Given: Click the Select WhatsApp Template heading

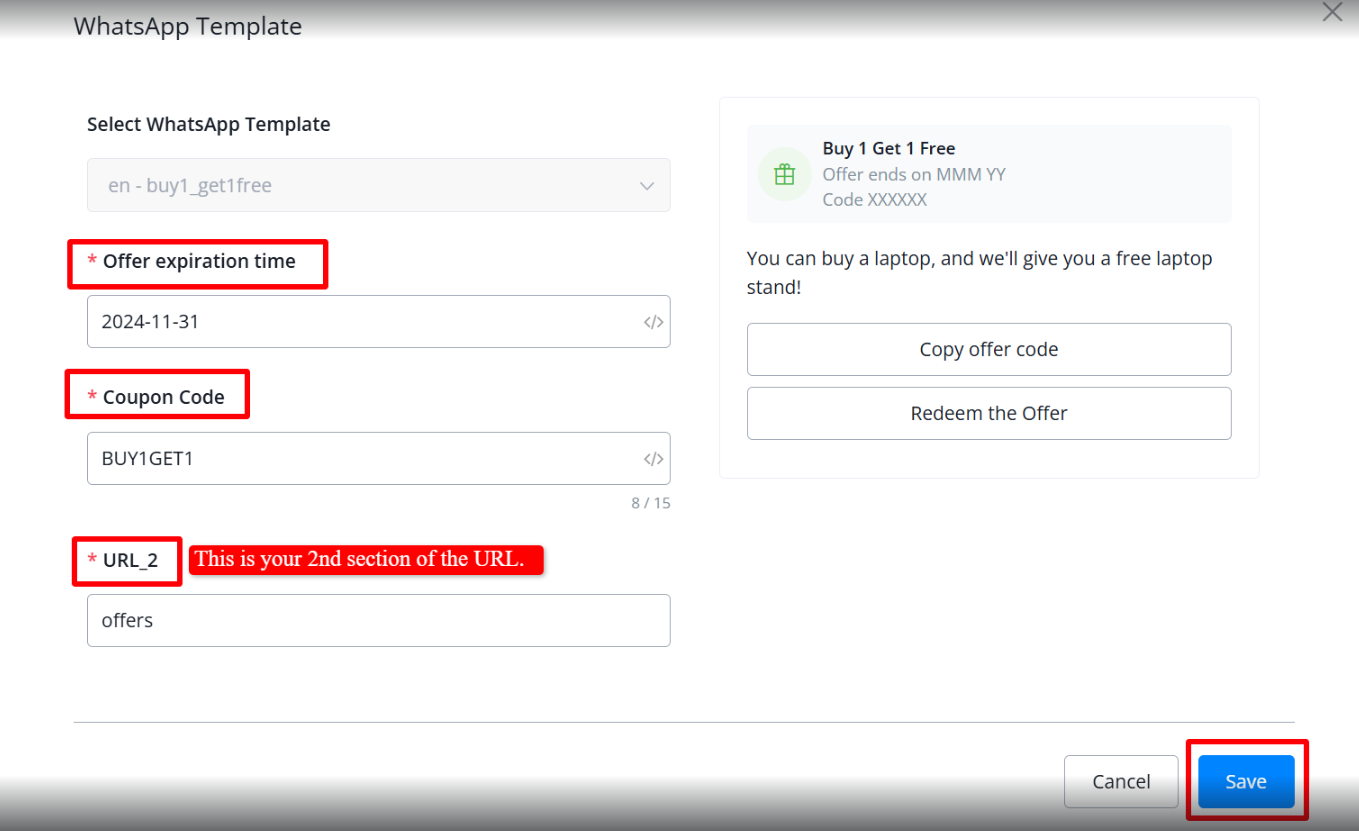Looking at the screenshot, I should pos(208,125).
